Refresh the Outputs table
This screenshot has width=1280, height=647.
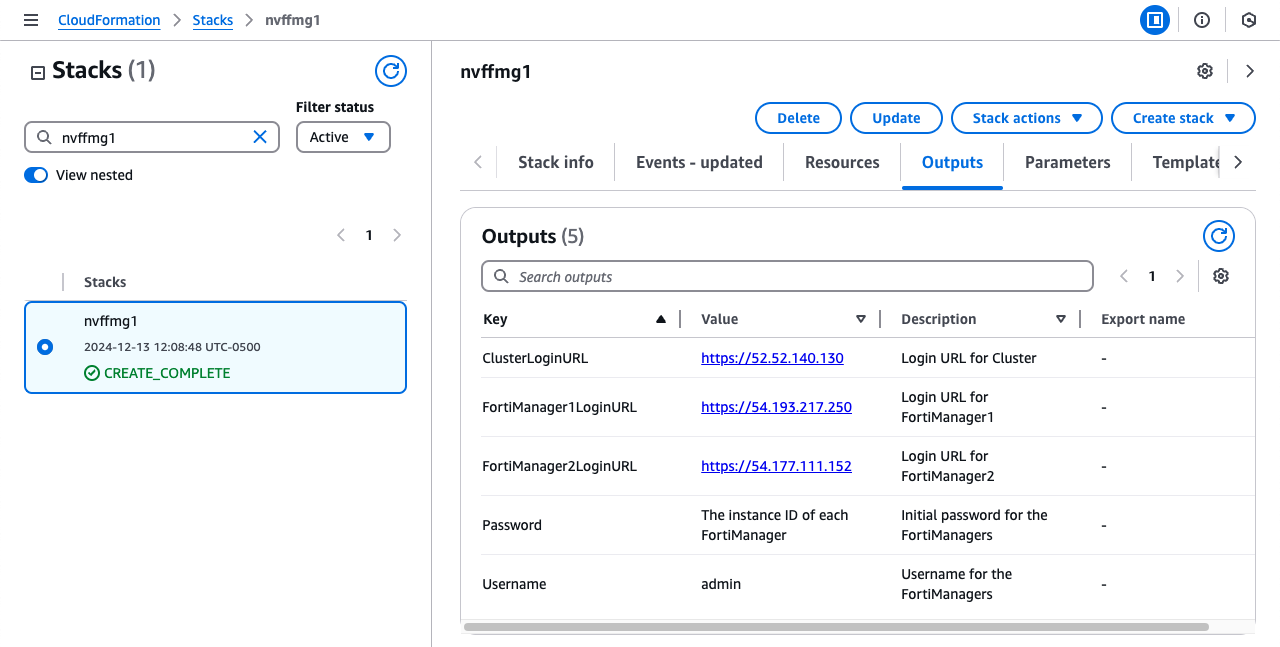[1218, 237]
